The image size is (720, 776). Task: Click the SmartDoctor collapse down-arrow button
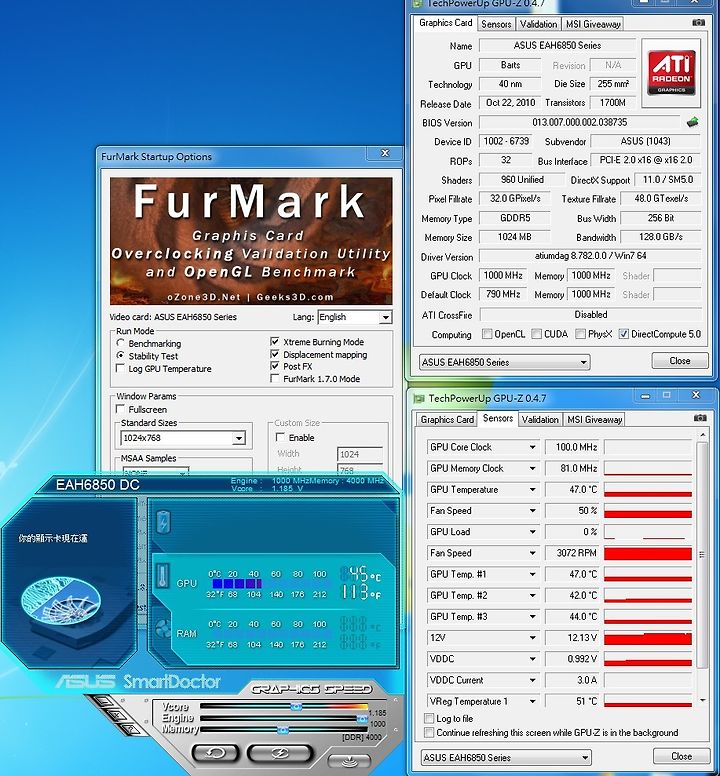point(349,761)
